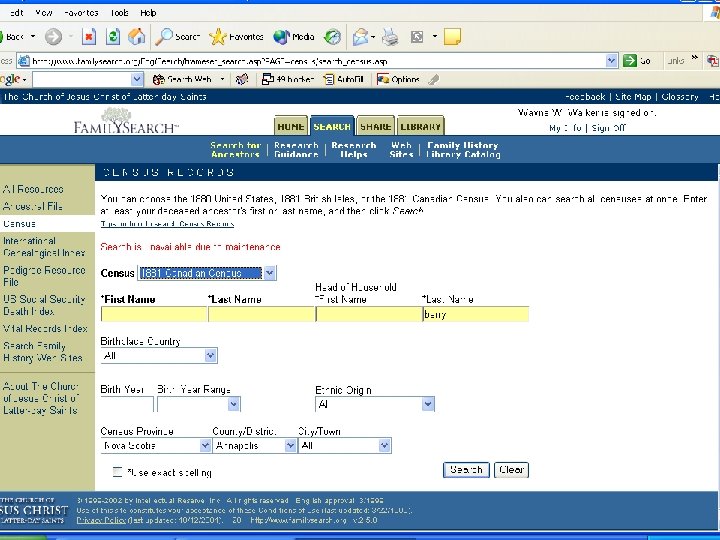The image size is (720, 540).
Task: Click the Privacy Policy footer link
Action: (x=101, y=520)
